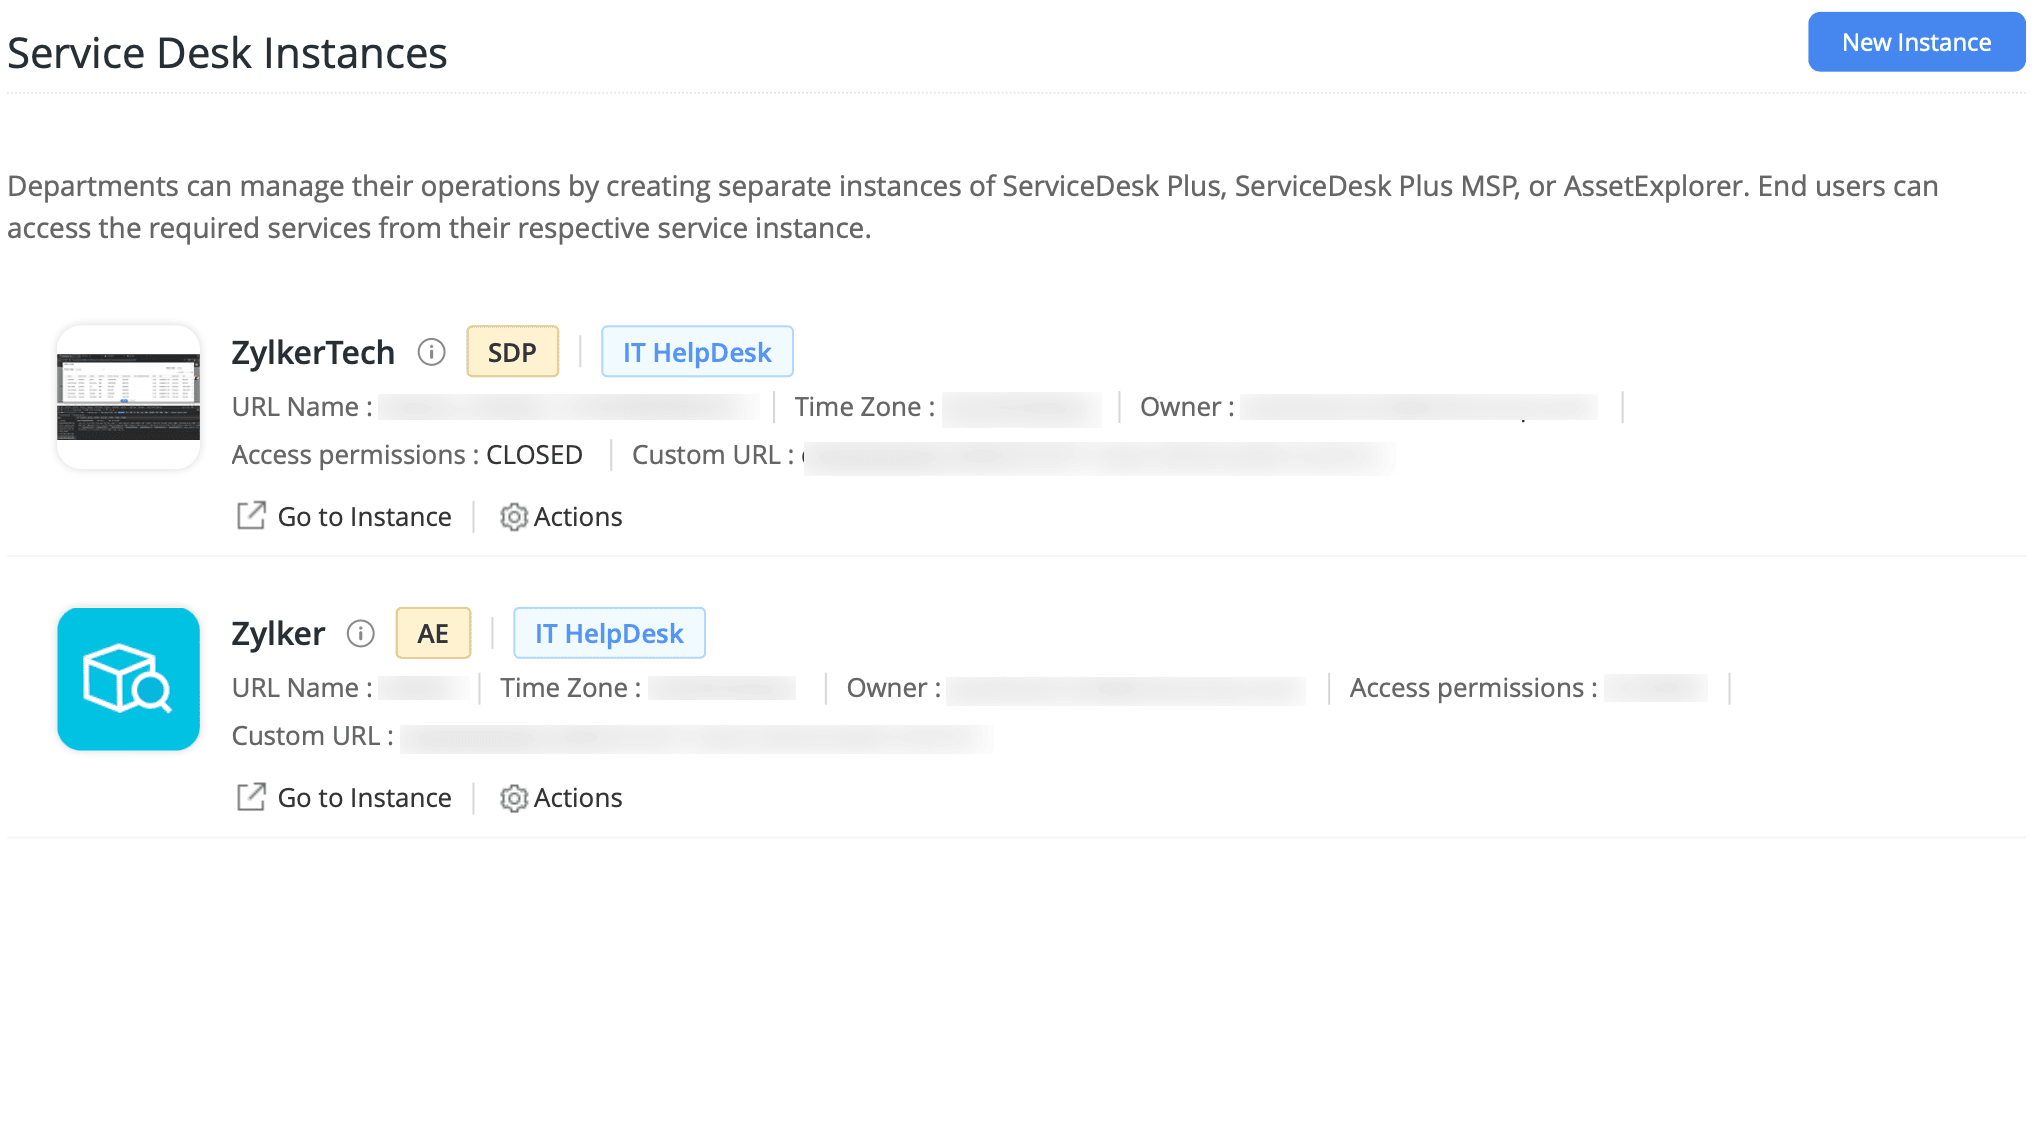Click Zylker's Go to Instance external-link icon
The image size is (2042, 1138).
point(250,797)
